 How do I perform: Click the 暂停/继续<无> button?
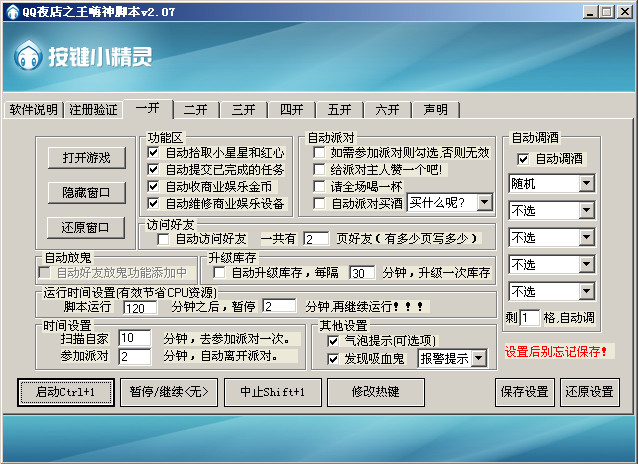169,392
